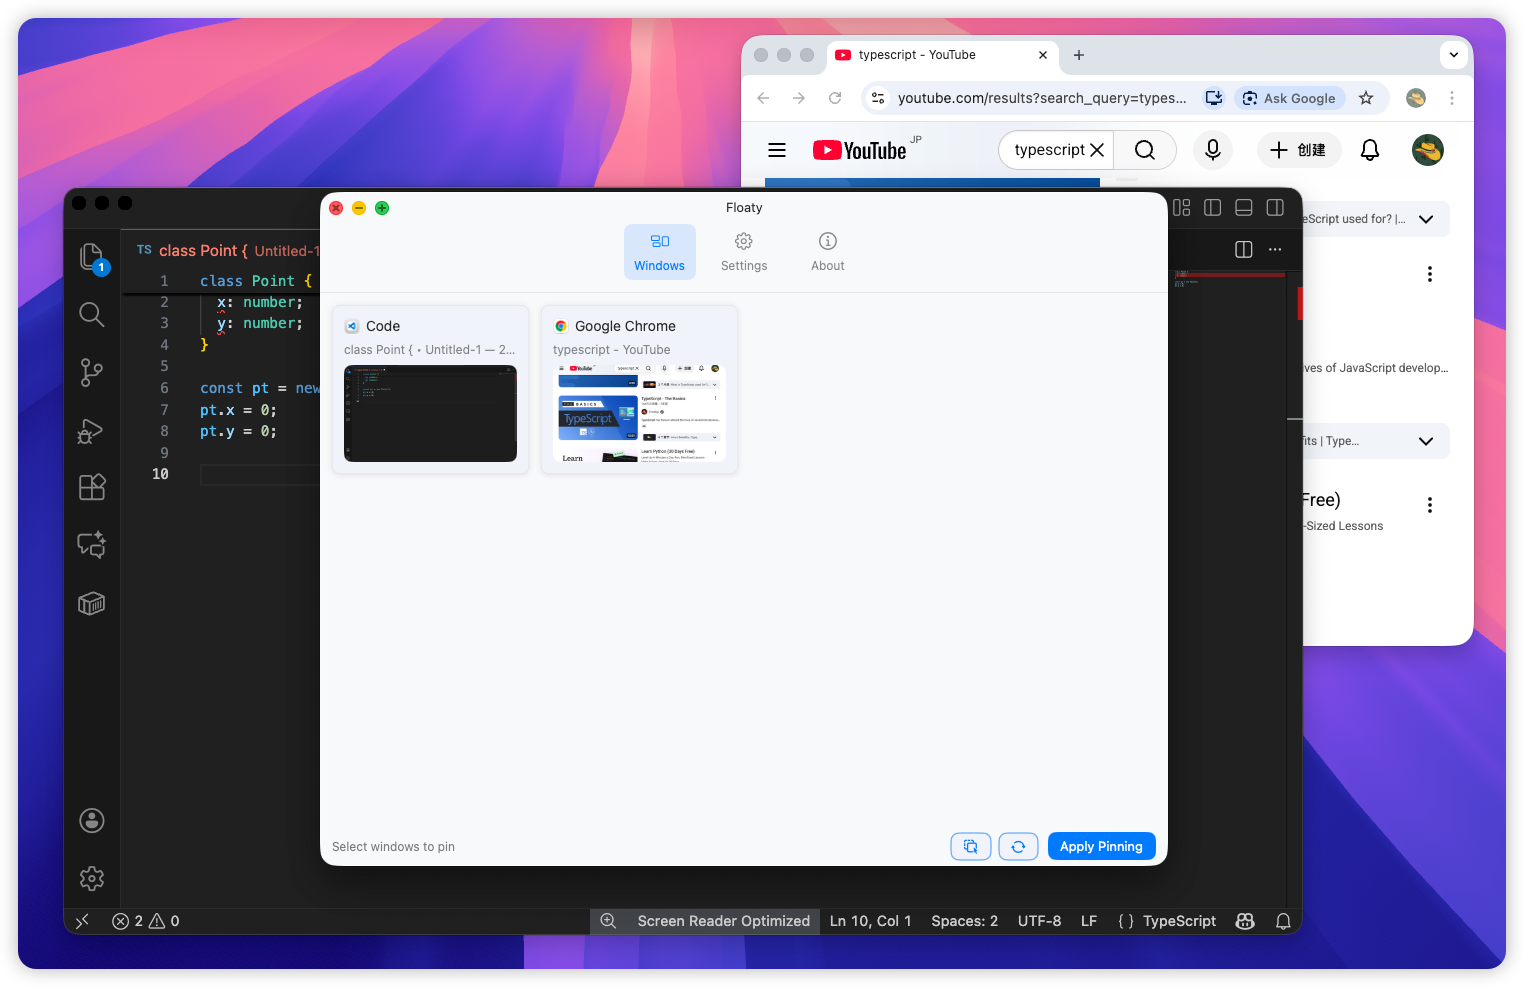Expand the TypeScript benefits accordion item

tap(1425, 441)
